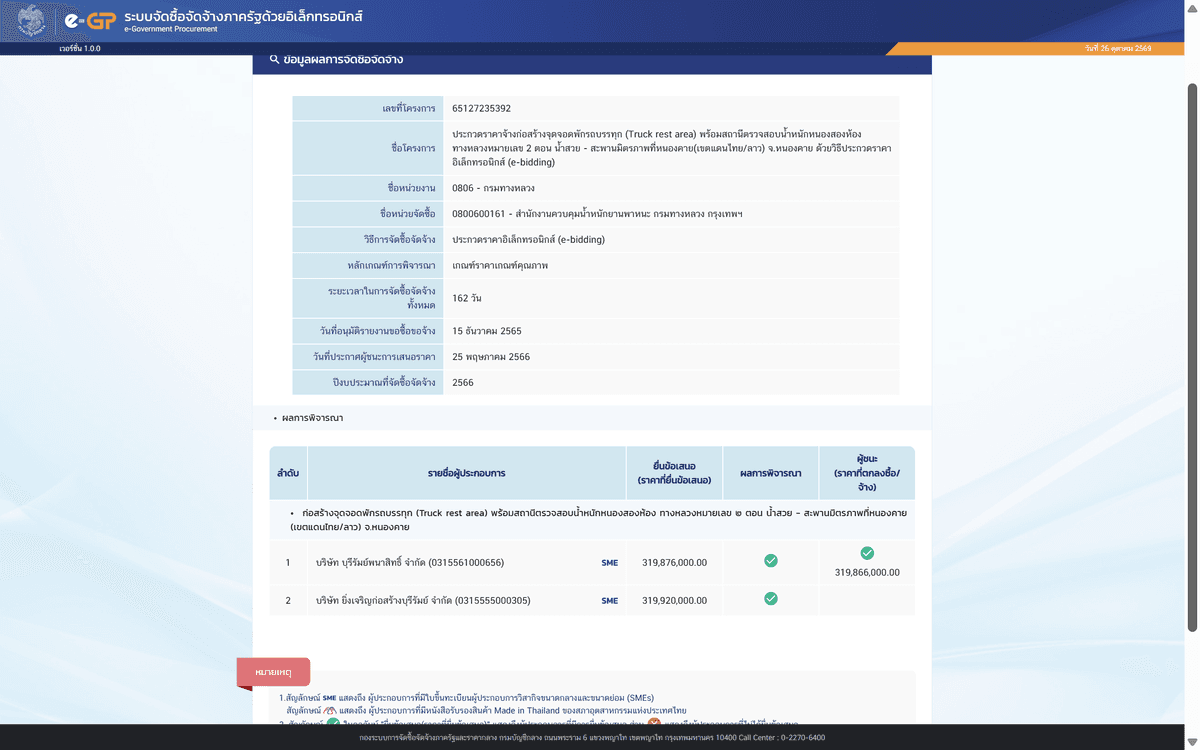Click row 1's green check under ผลการพิจารณา
This screenshot has width=1200, height=750.
[x=771, y=561]
